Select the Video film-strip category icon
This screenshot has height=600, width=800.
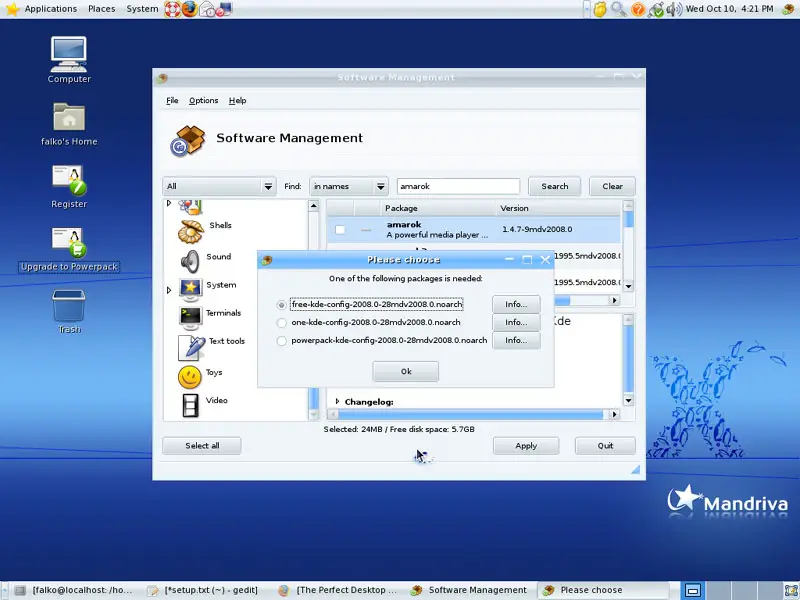coord(190,406)
